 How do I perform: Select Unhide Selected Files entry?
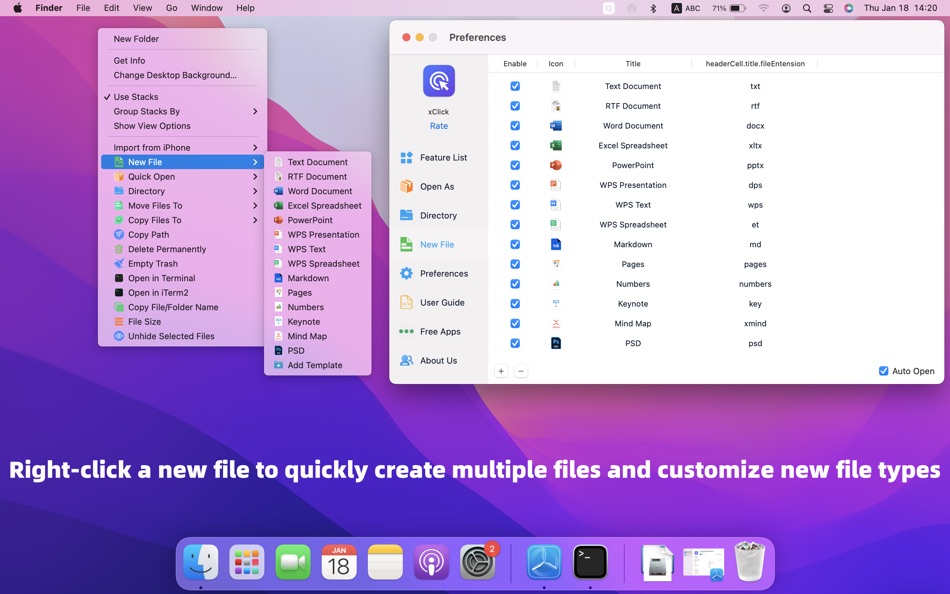(x=182, y=336)
